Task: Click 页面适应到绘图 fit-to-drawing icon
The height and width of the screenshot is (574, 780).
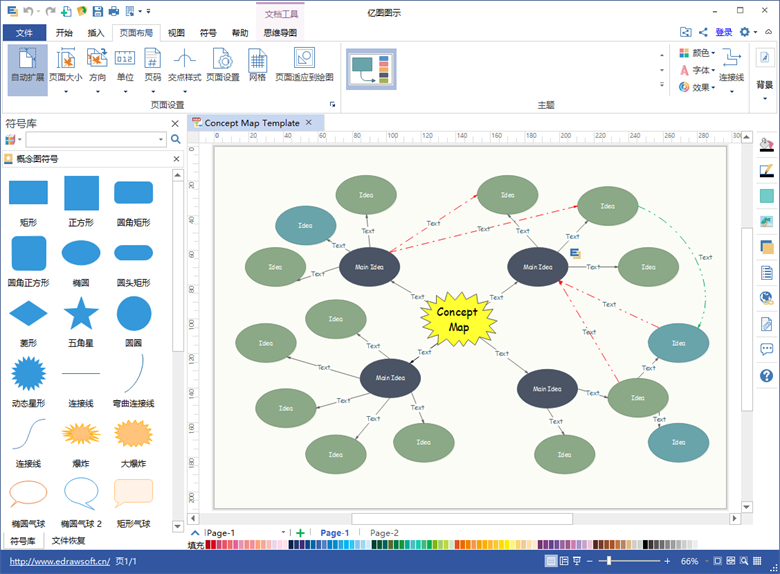Action: point(304,64)
